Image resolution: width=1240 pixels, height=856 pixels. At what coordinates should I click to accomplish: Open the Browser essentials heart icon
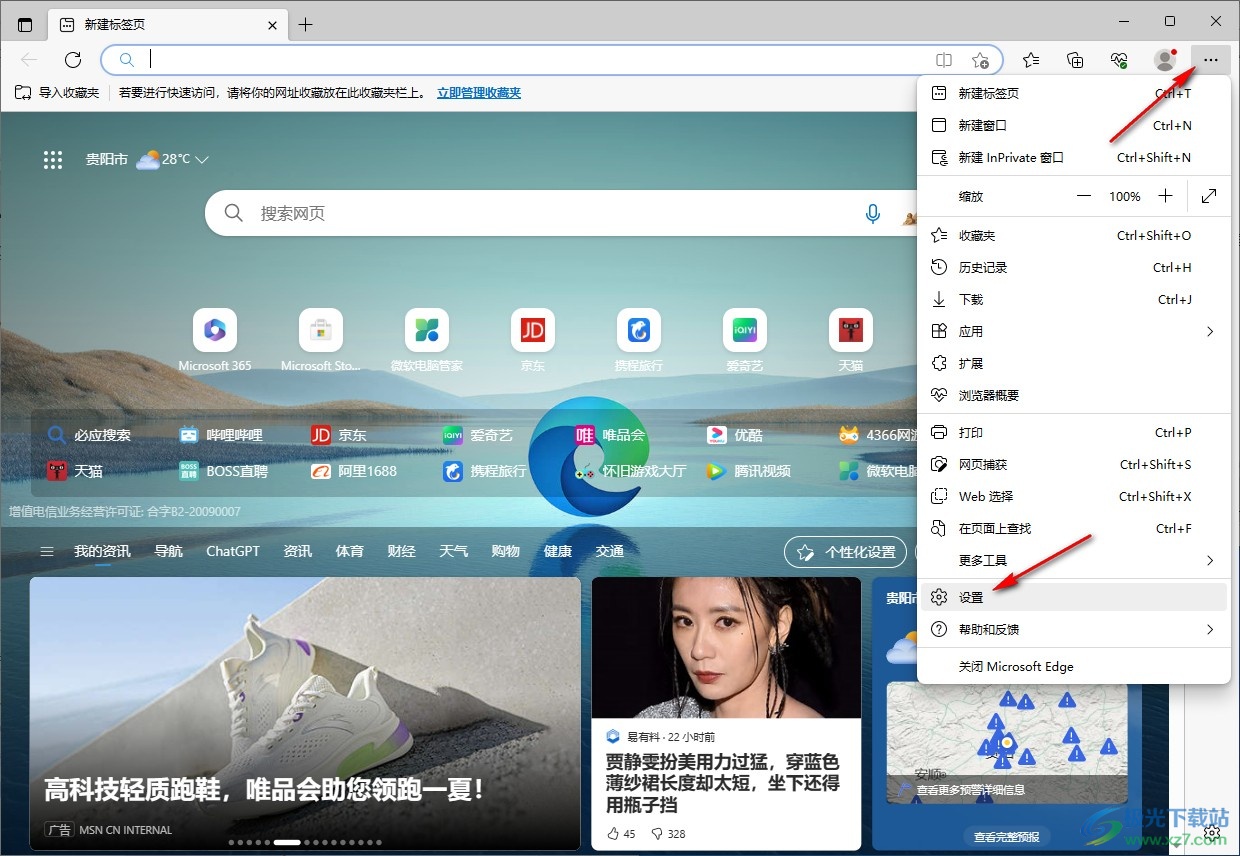(x=1119, y=60)
